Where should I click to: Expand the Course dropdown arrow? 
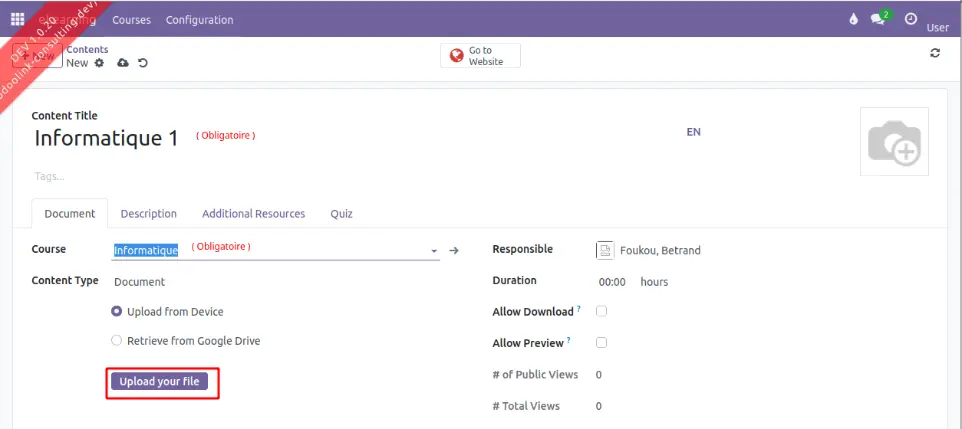click(434, 251)
